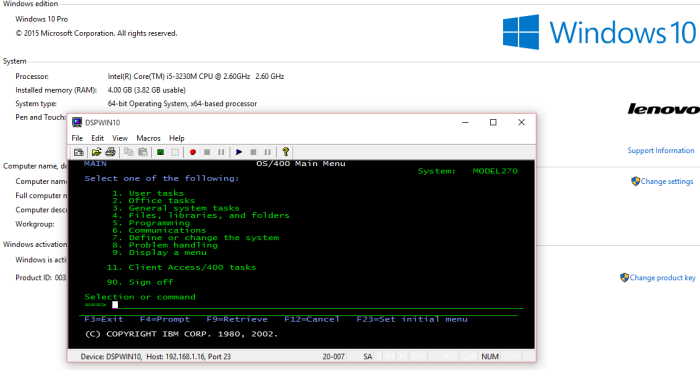Click the first toolbar icon in DSPWIN10

[x=79, y=152]
